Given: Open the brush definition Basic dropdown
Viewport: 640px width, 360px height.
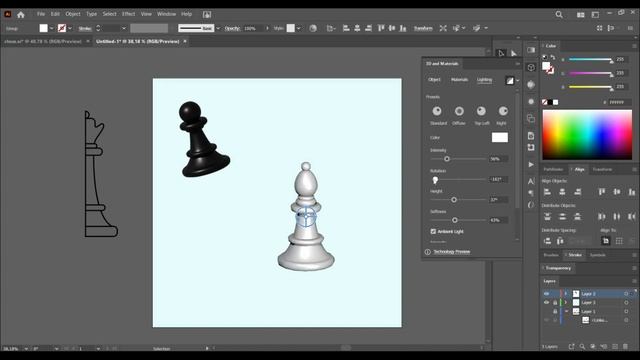Looking at the screenshot, I should [x=218, y=29].
